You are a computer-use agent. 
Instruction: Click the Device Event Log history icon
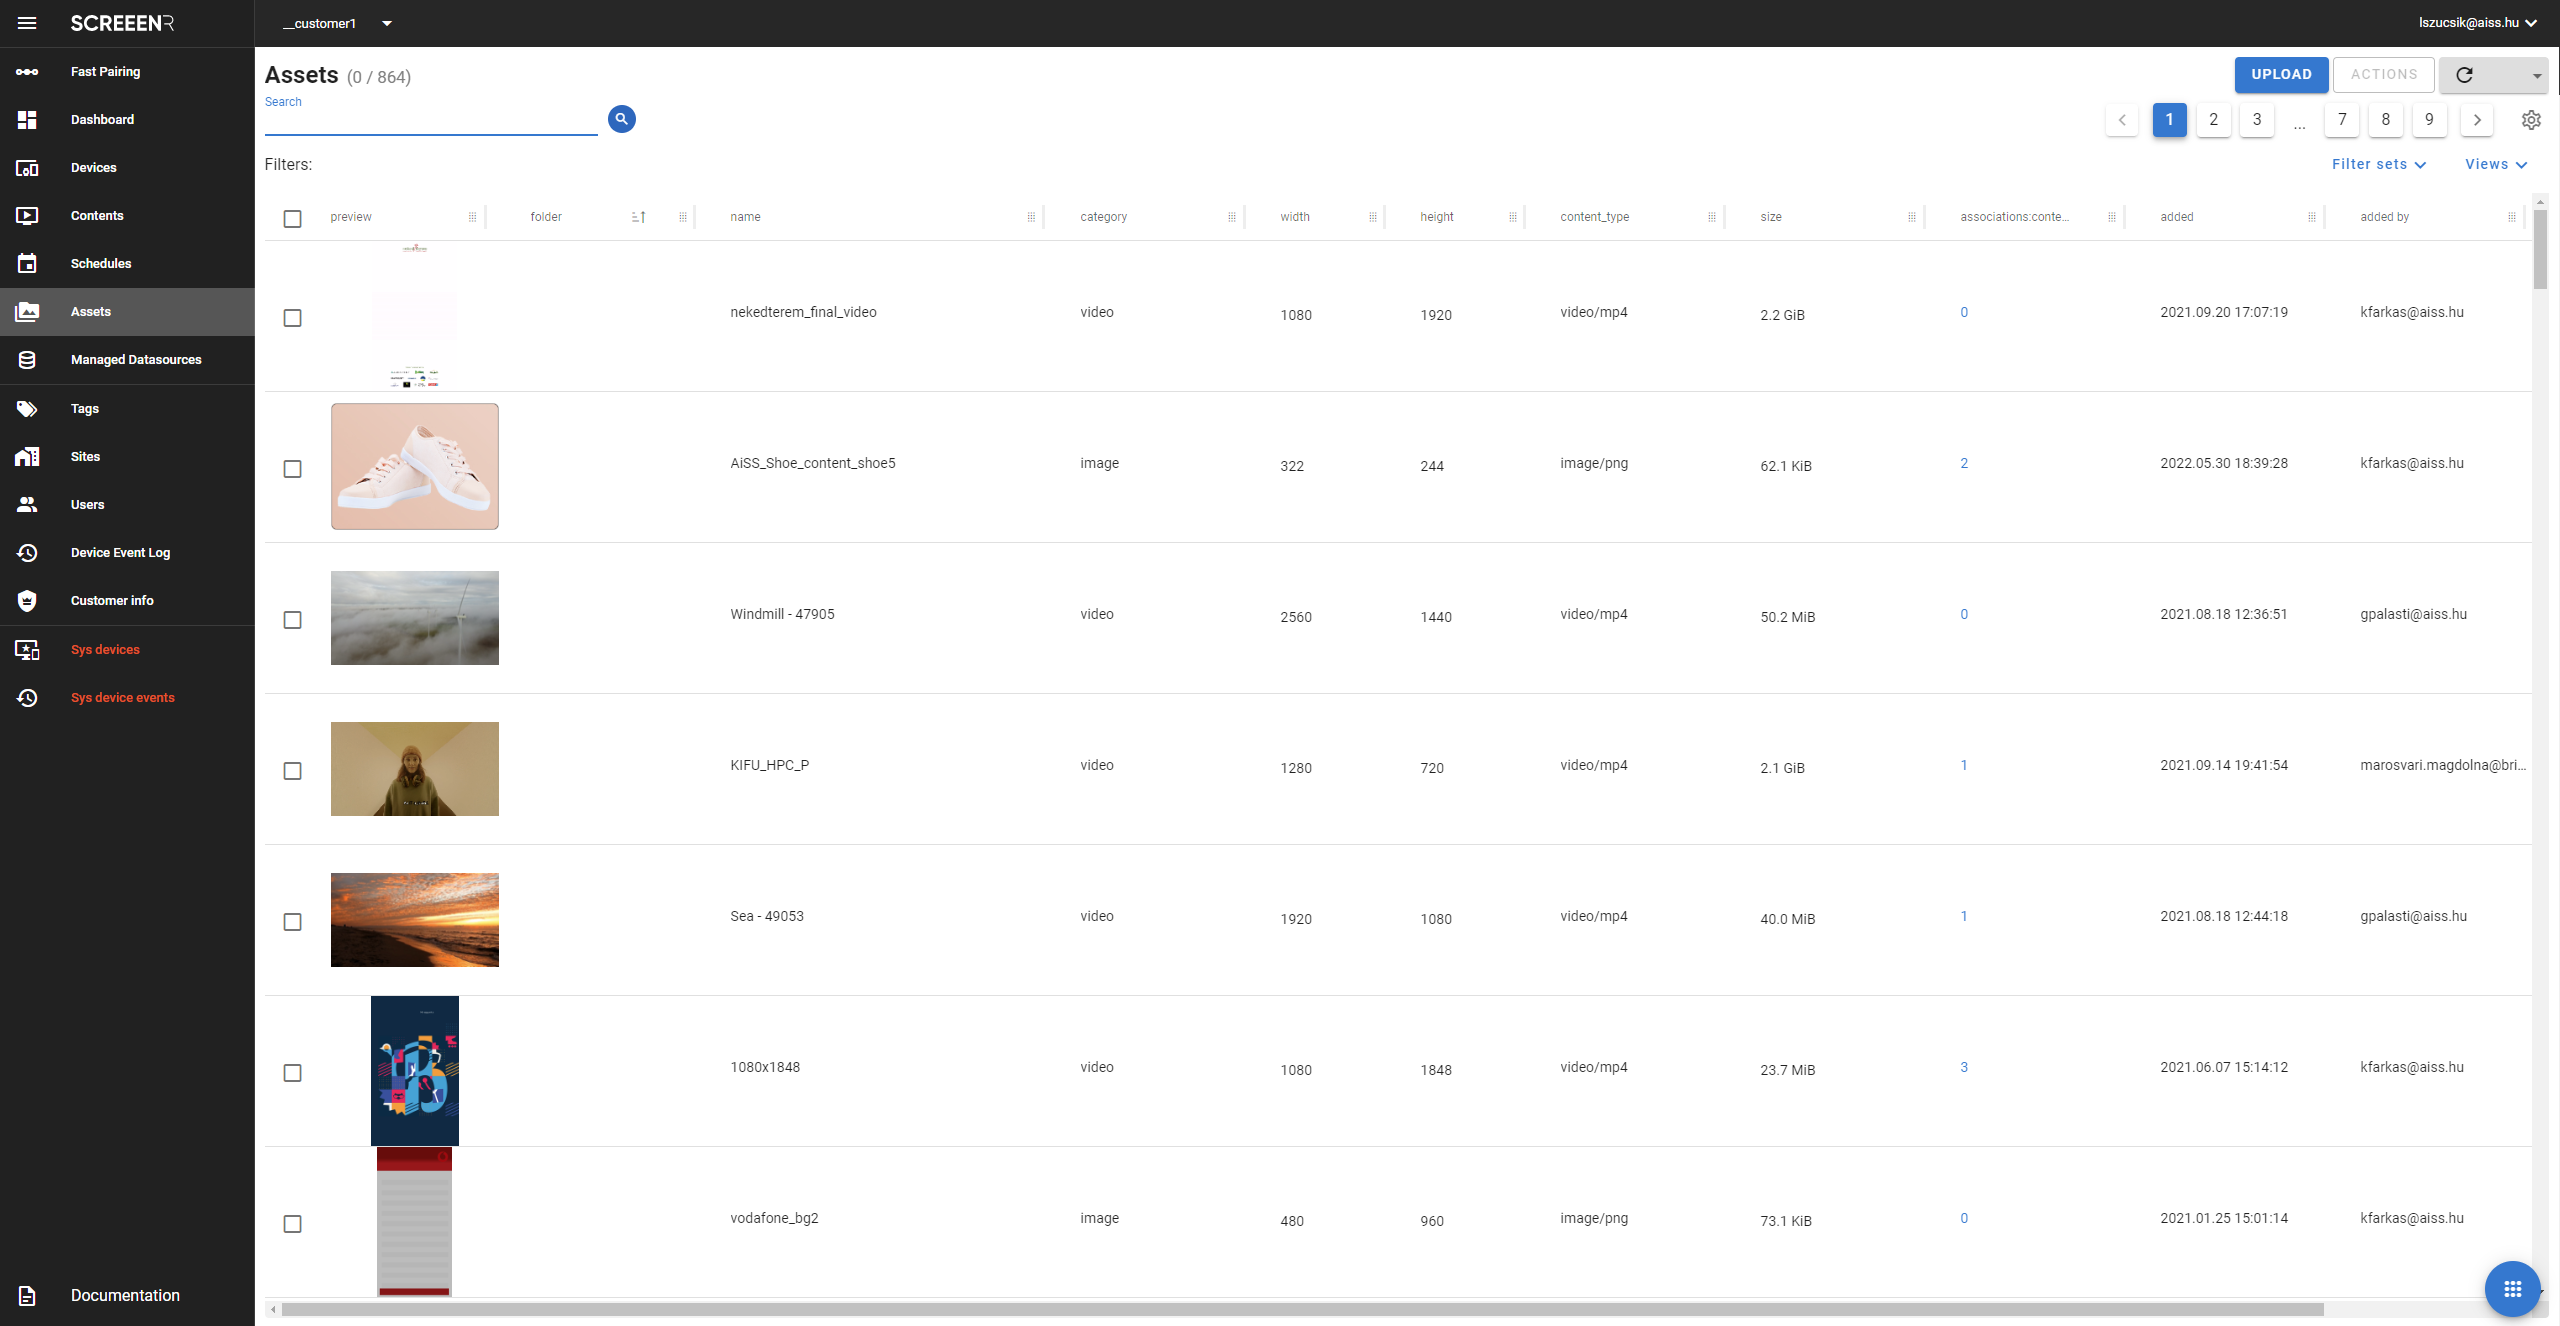tap(27, 553)
